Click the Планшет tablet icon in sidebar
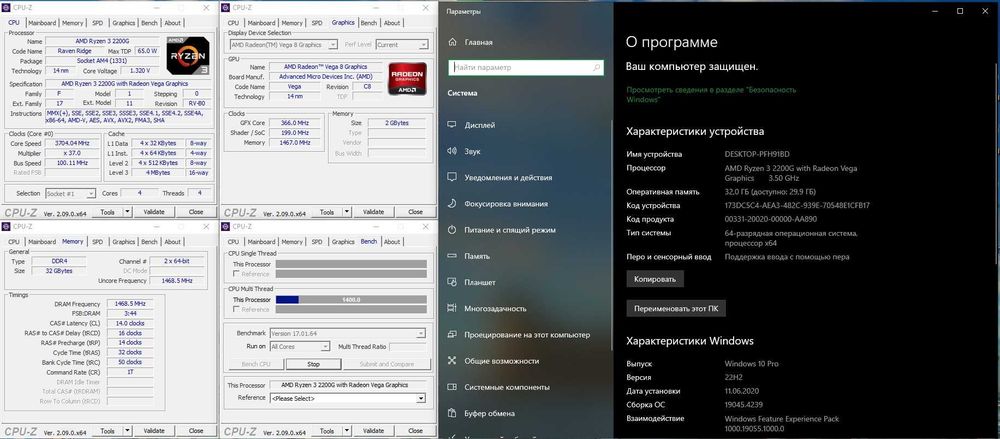 [452, 282]
